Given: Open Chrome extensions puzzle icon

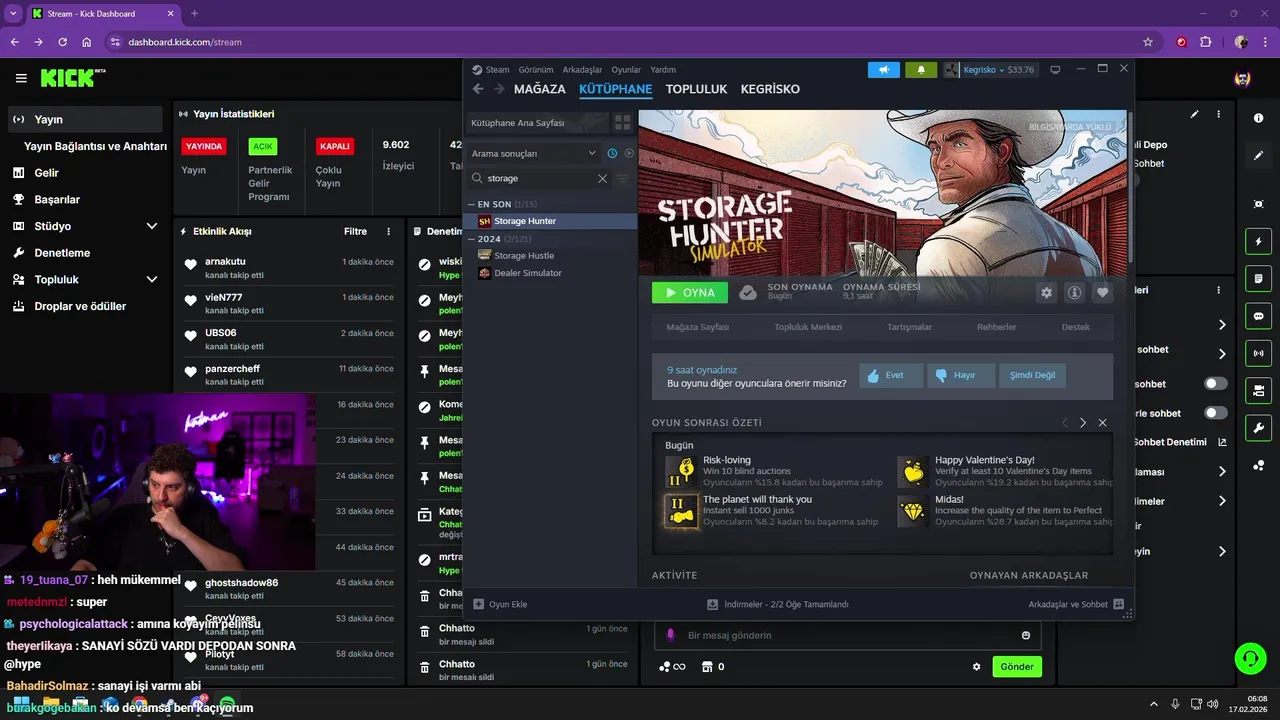Looking at the screenshot, I should tap(1205, 42).
